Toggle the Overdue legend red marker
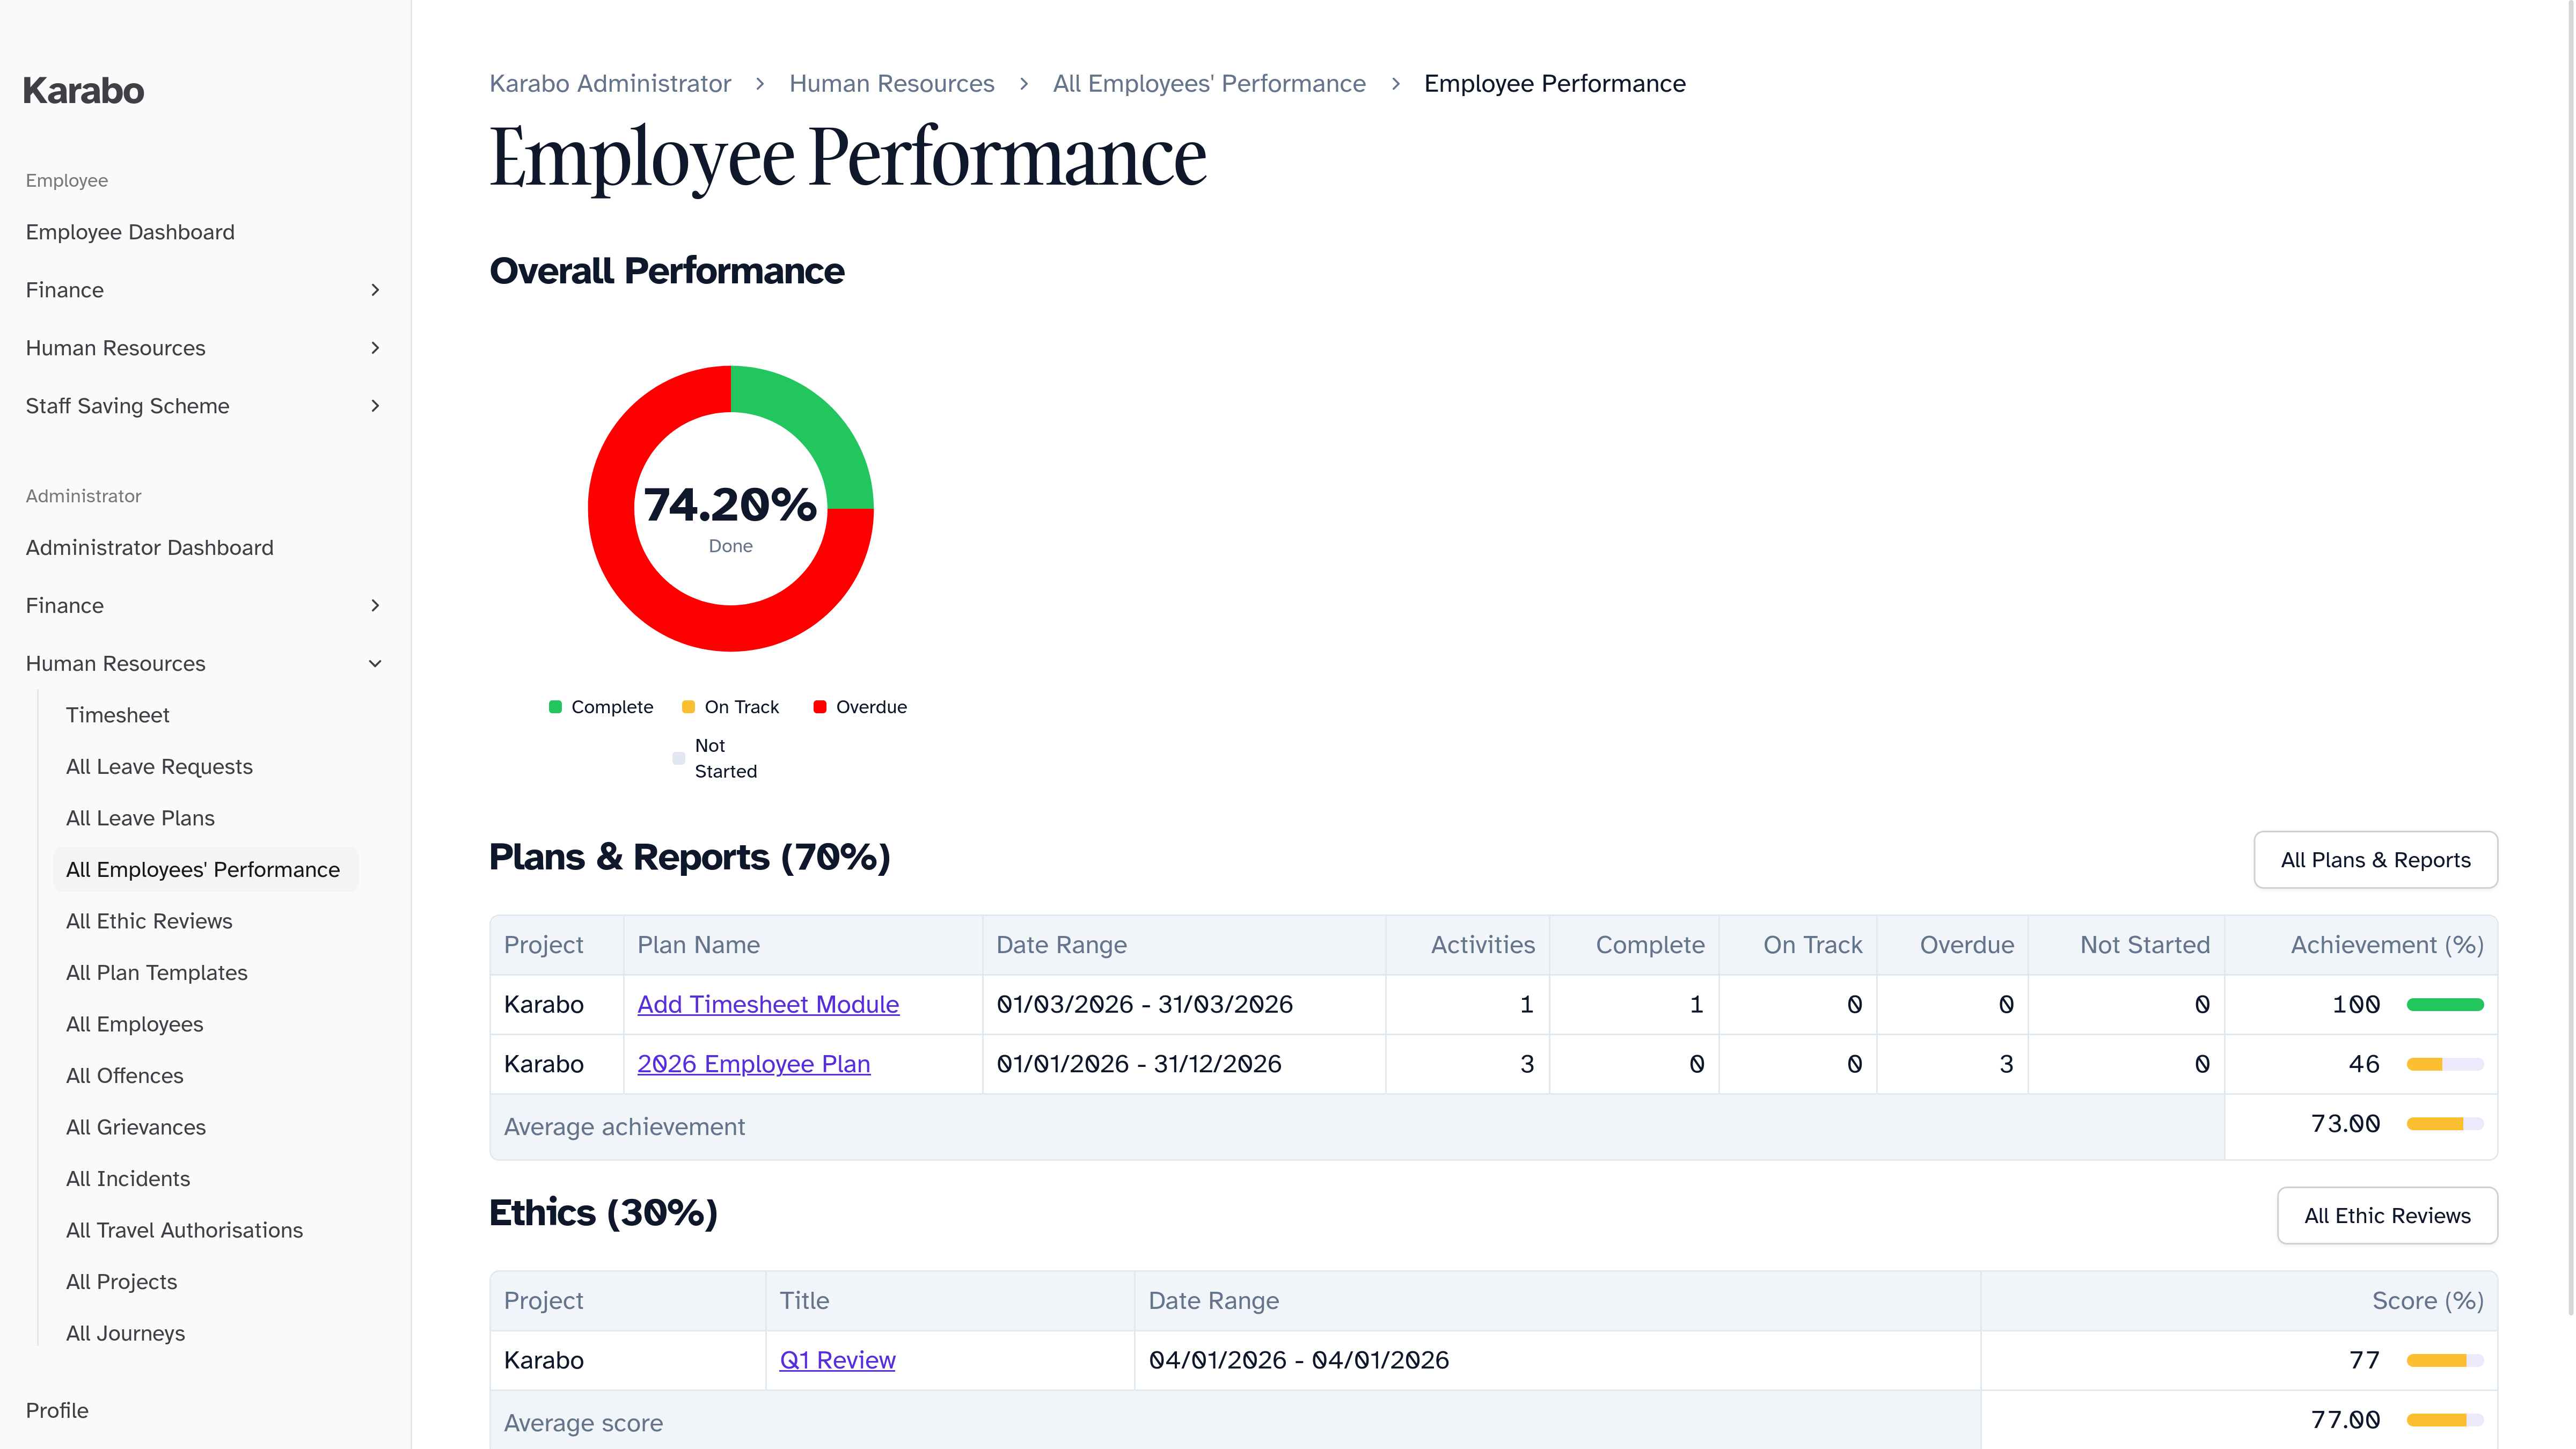The width and height of the screenshot is (2576, 1449). click(x=819, y=707)
